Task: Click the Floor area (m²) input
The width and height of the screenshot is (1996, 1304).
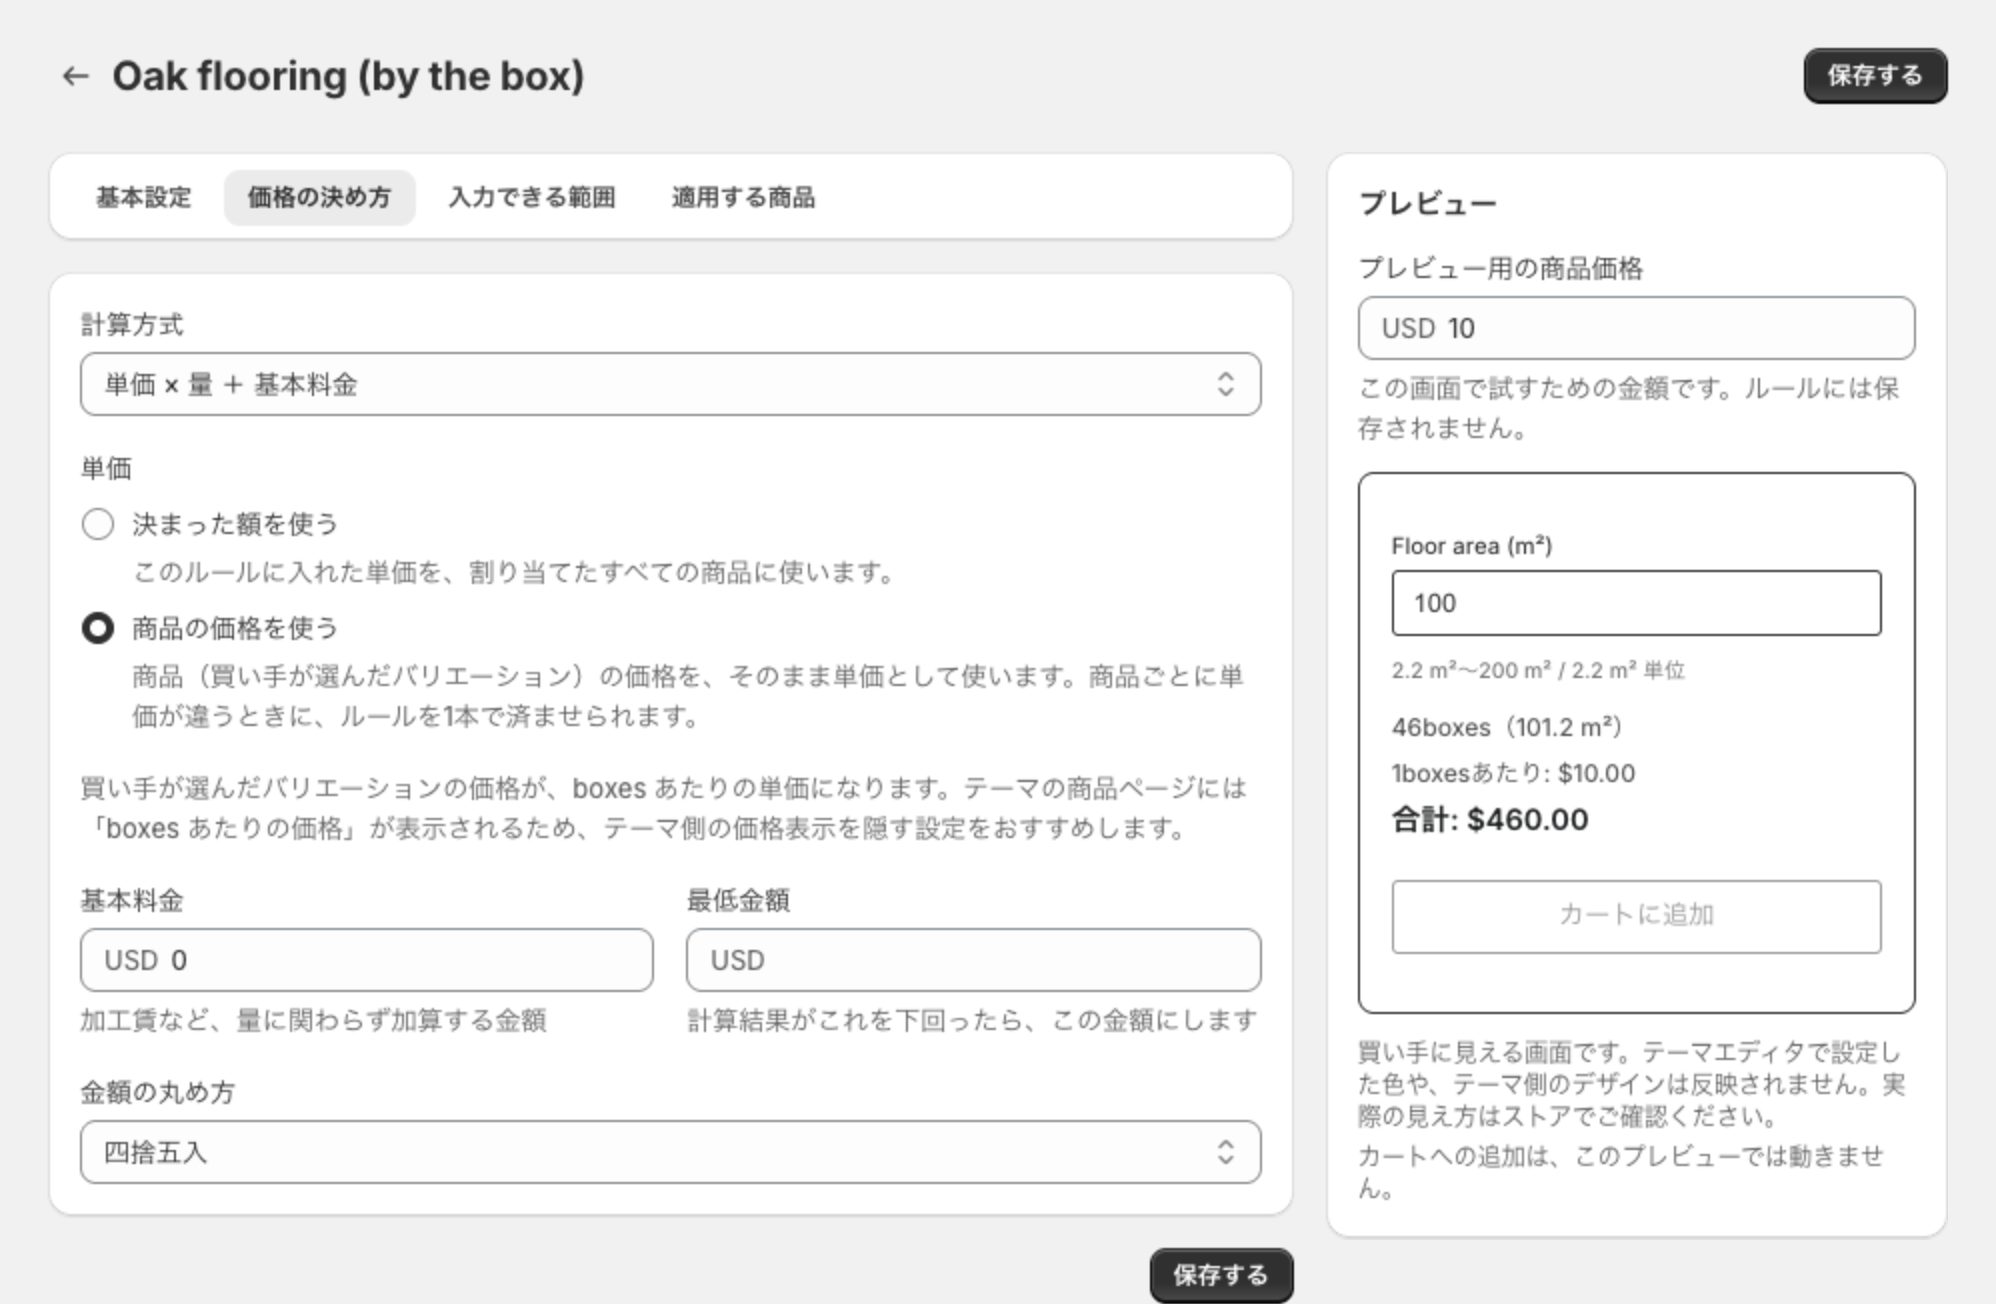Action: coord(1636,603)
